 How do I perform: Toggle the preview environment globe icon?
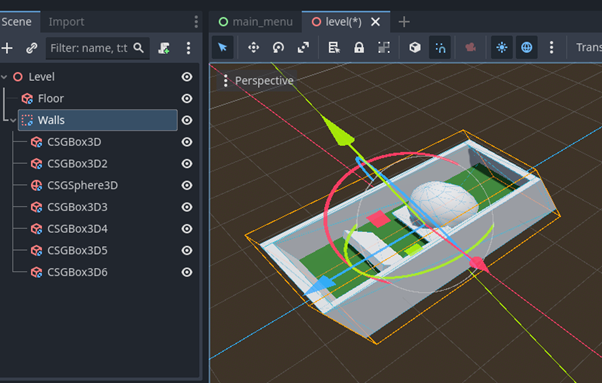pyautogui.click(x=527, y=48)
